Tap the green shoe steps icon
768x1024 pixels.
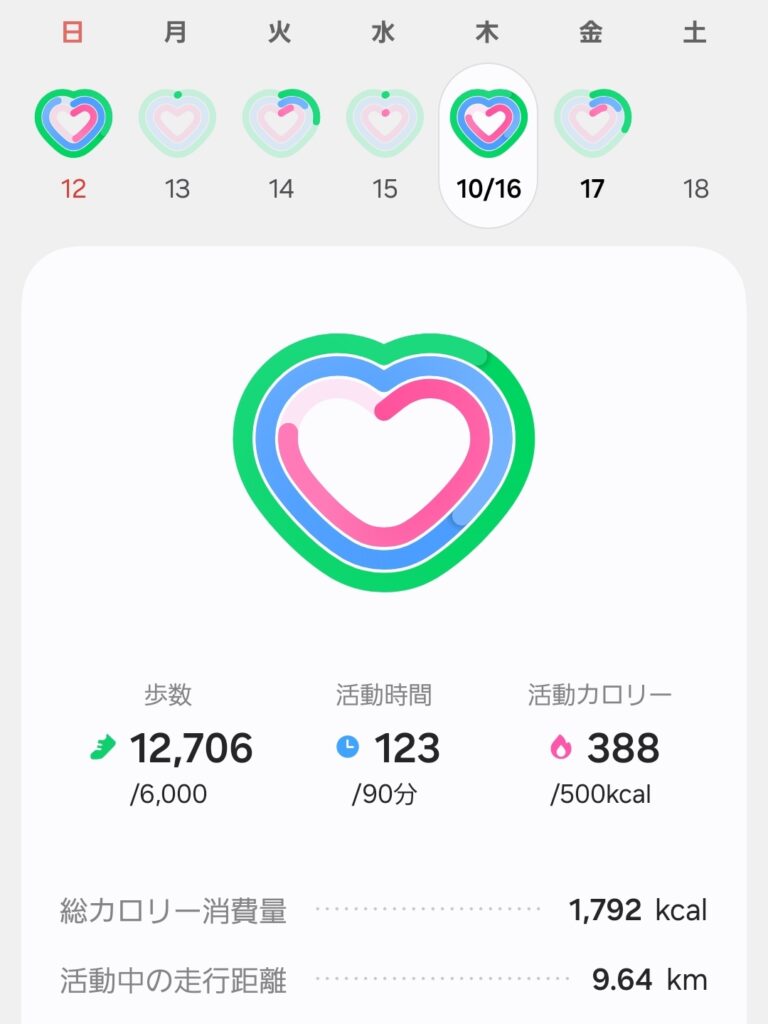click(103, 748)
